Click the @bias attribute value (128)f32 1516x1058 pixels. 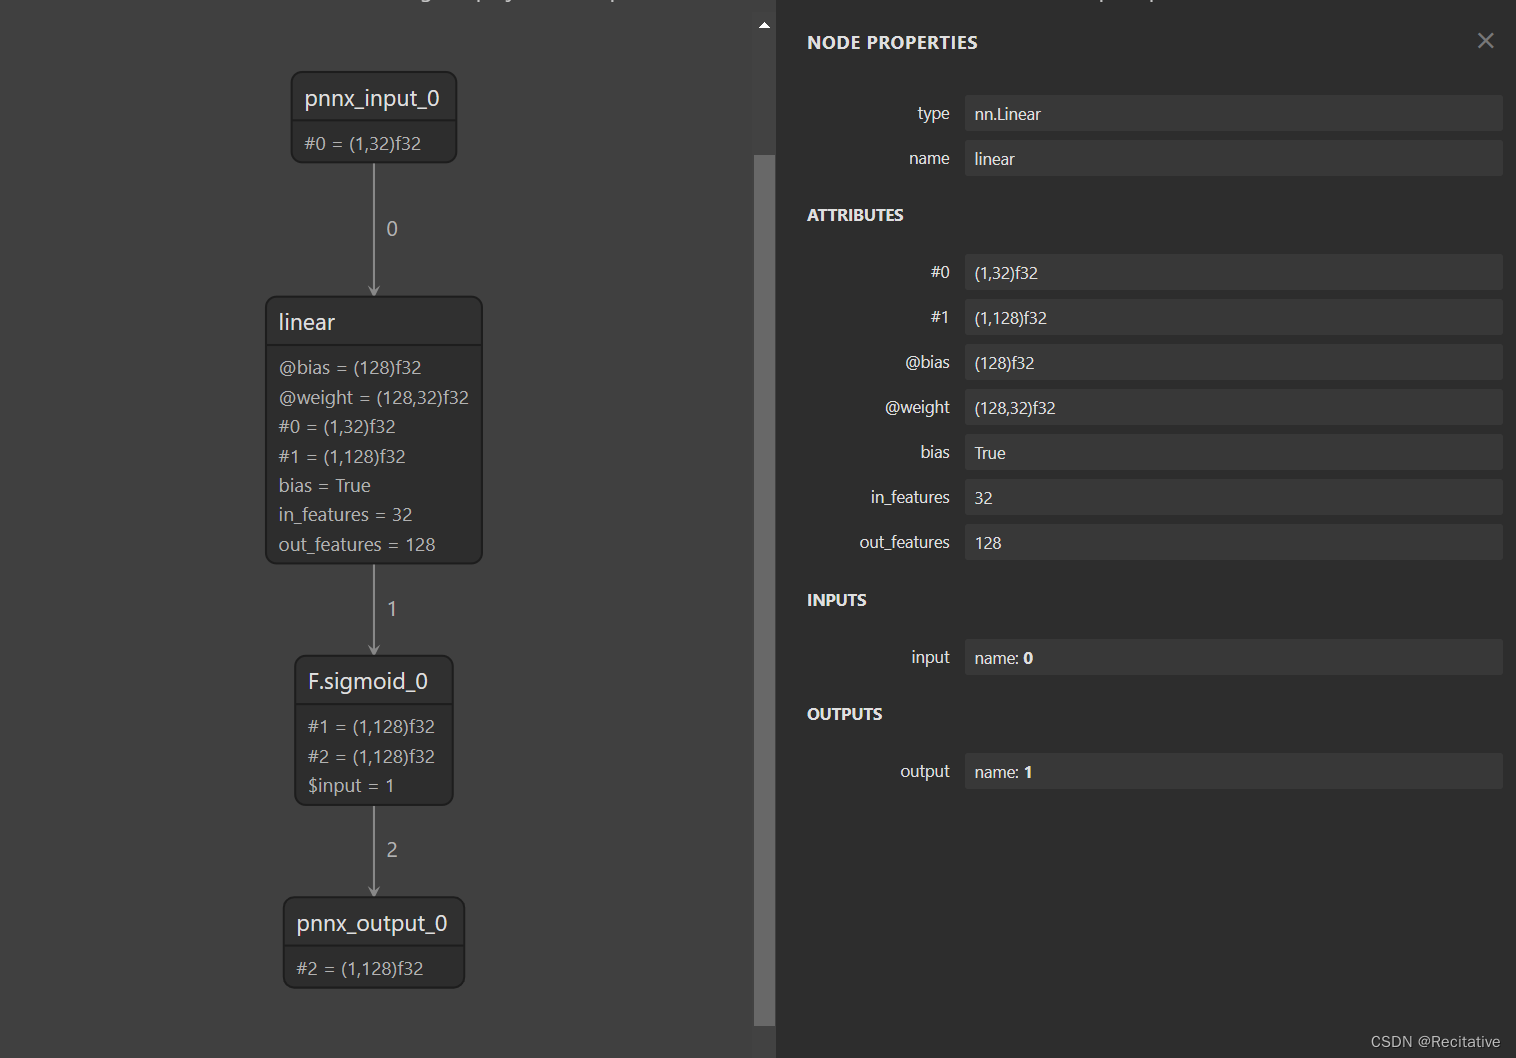click(1233, 363)
